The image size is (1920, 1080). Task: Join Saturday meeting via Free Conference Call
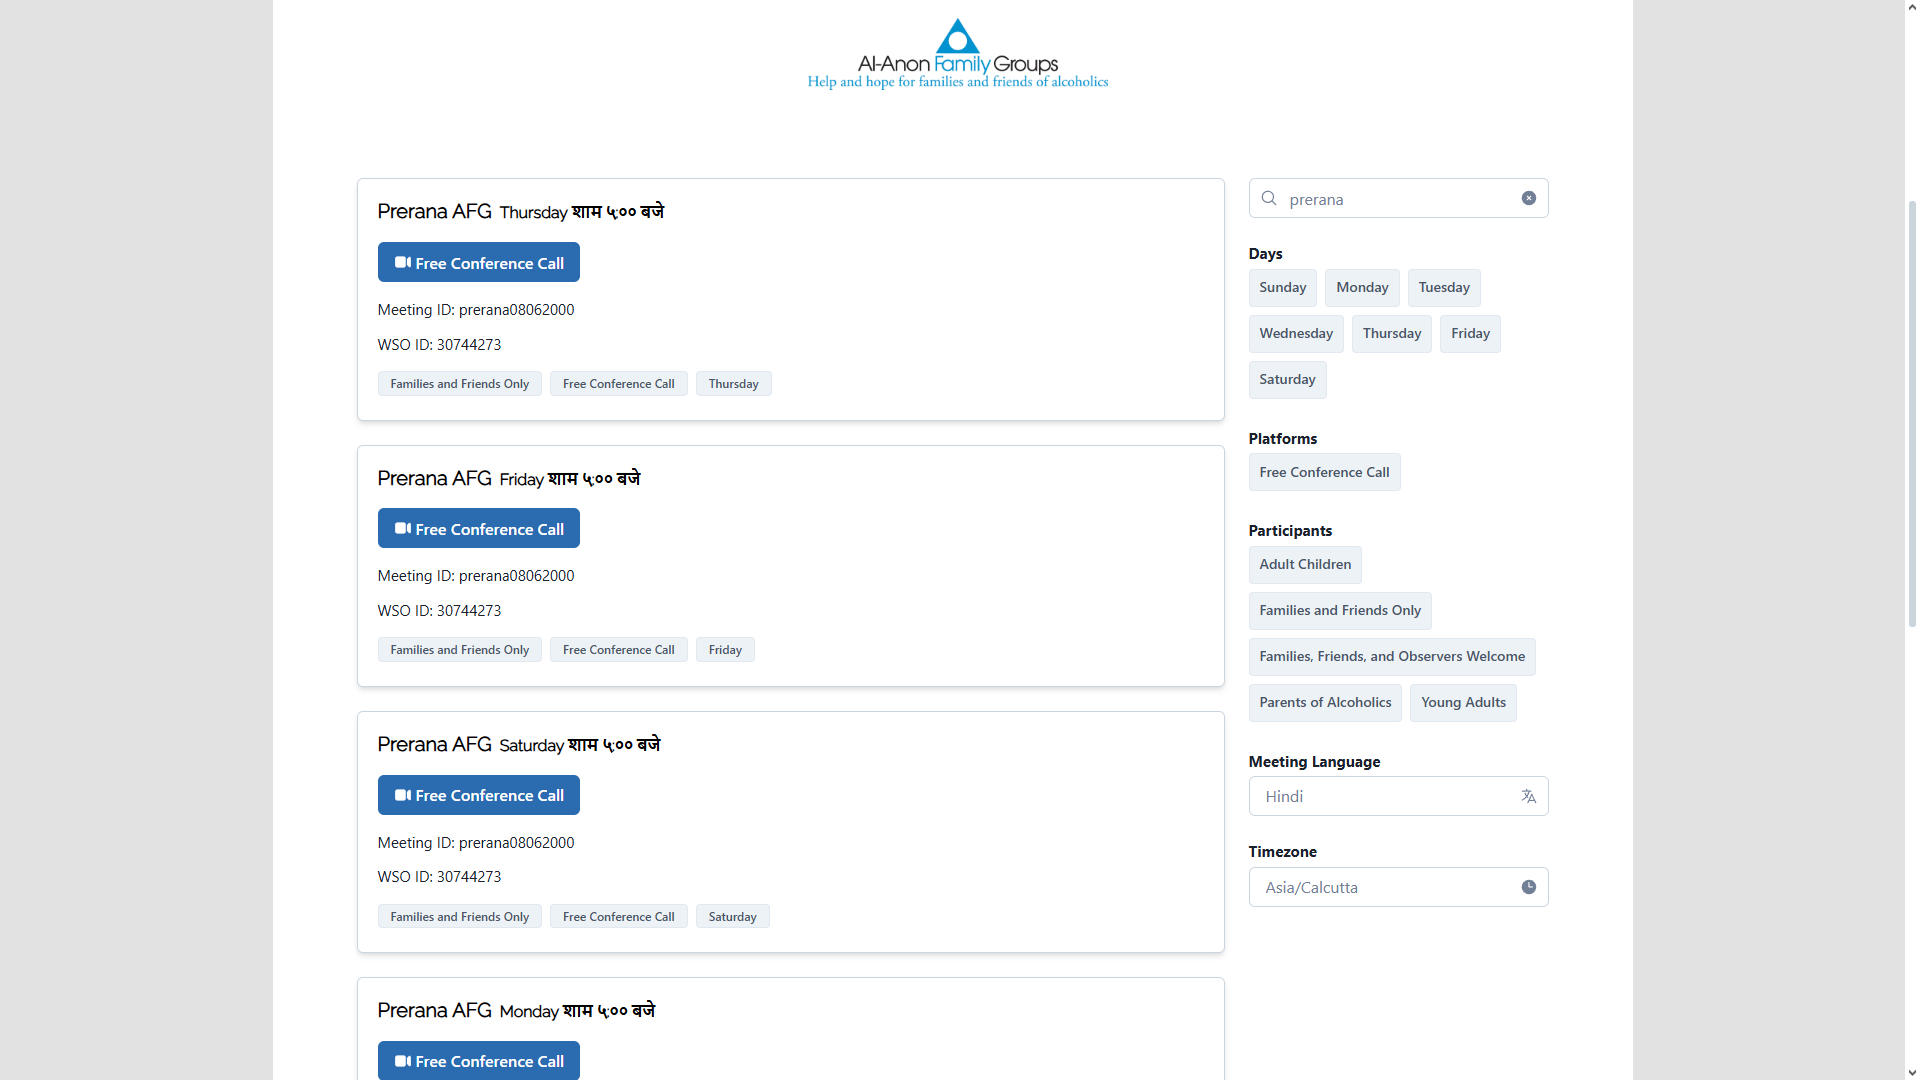479,795
